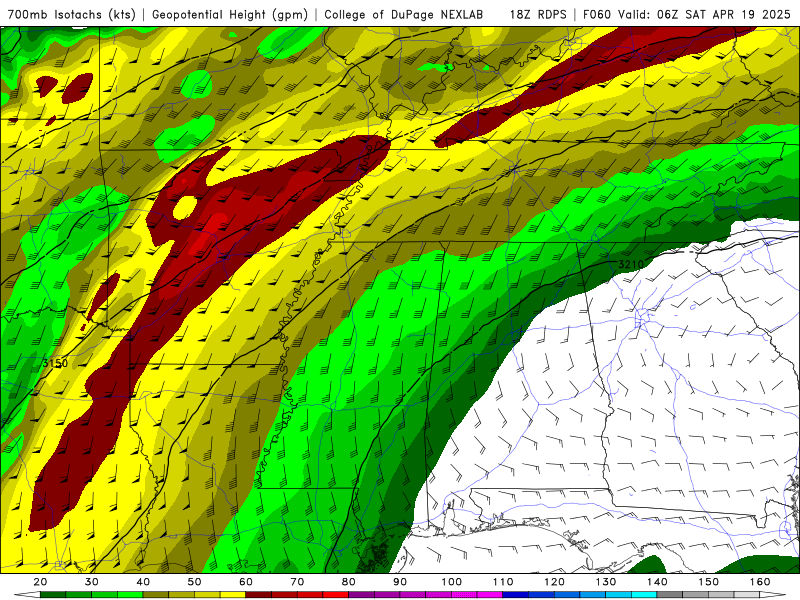
Task: Click the '3210' height contour label
Action: coord(631,264)
